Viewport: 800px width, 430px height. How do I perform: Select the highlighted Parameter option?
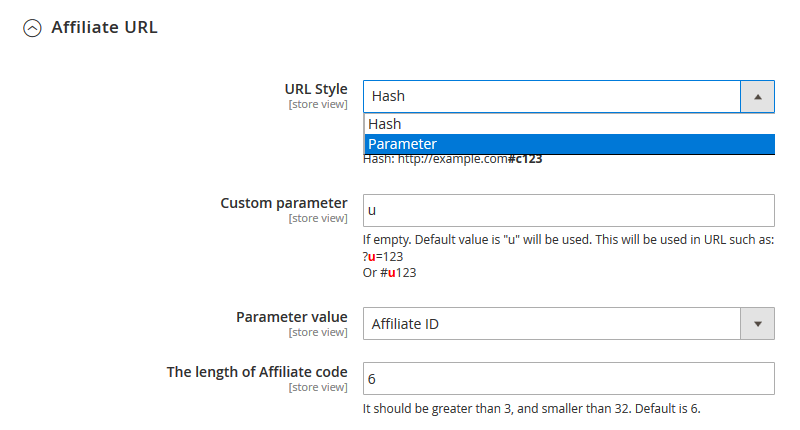pos(402,144)
